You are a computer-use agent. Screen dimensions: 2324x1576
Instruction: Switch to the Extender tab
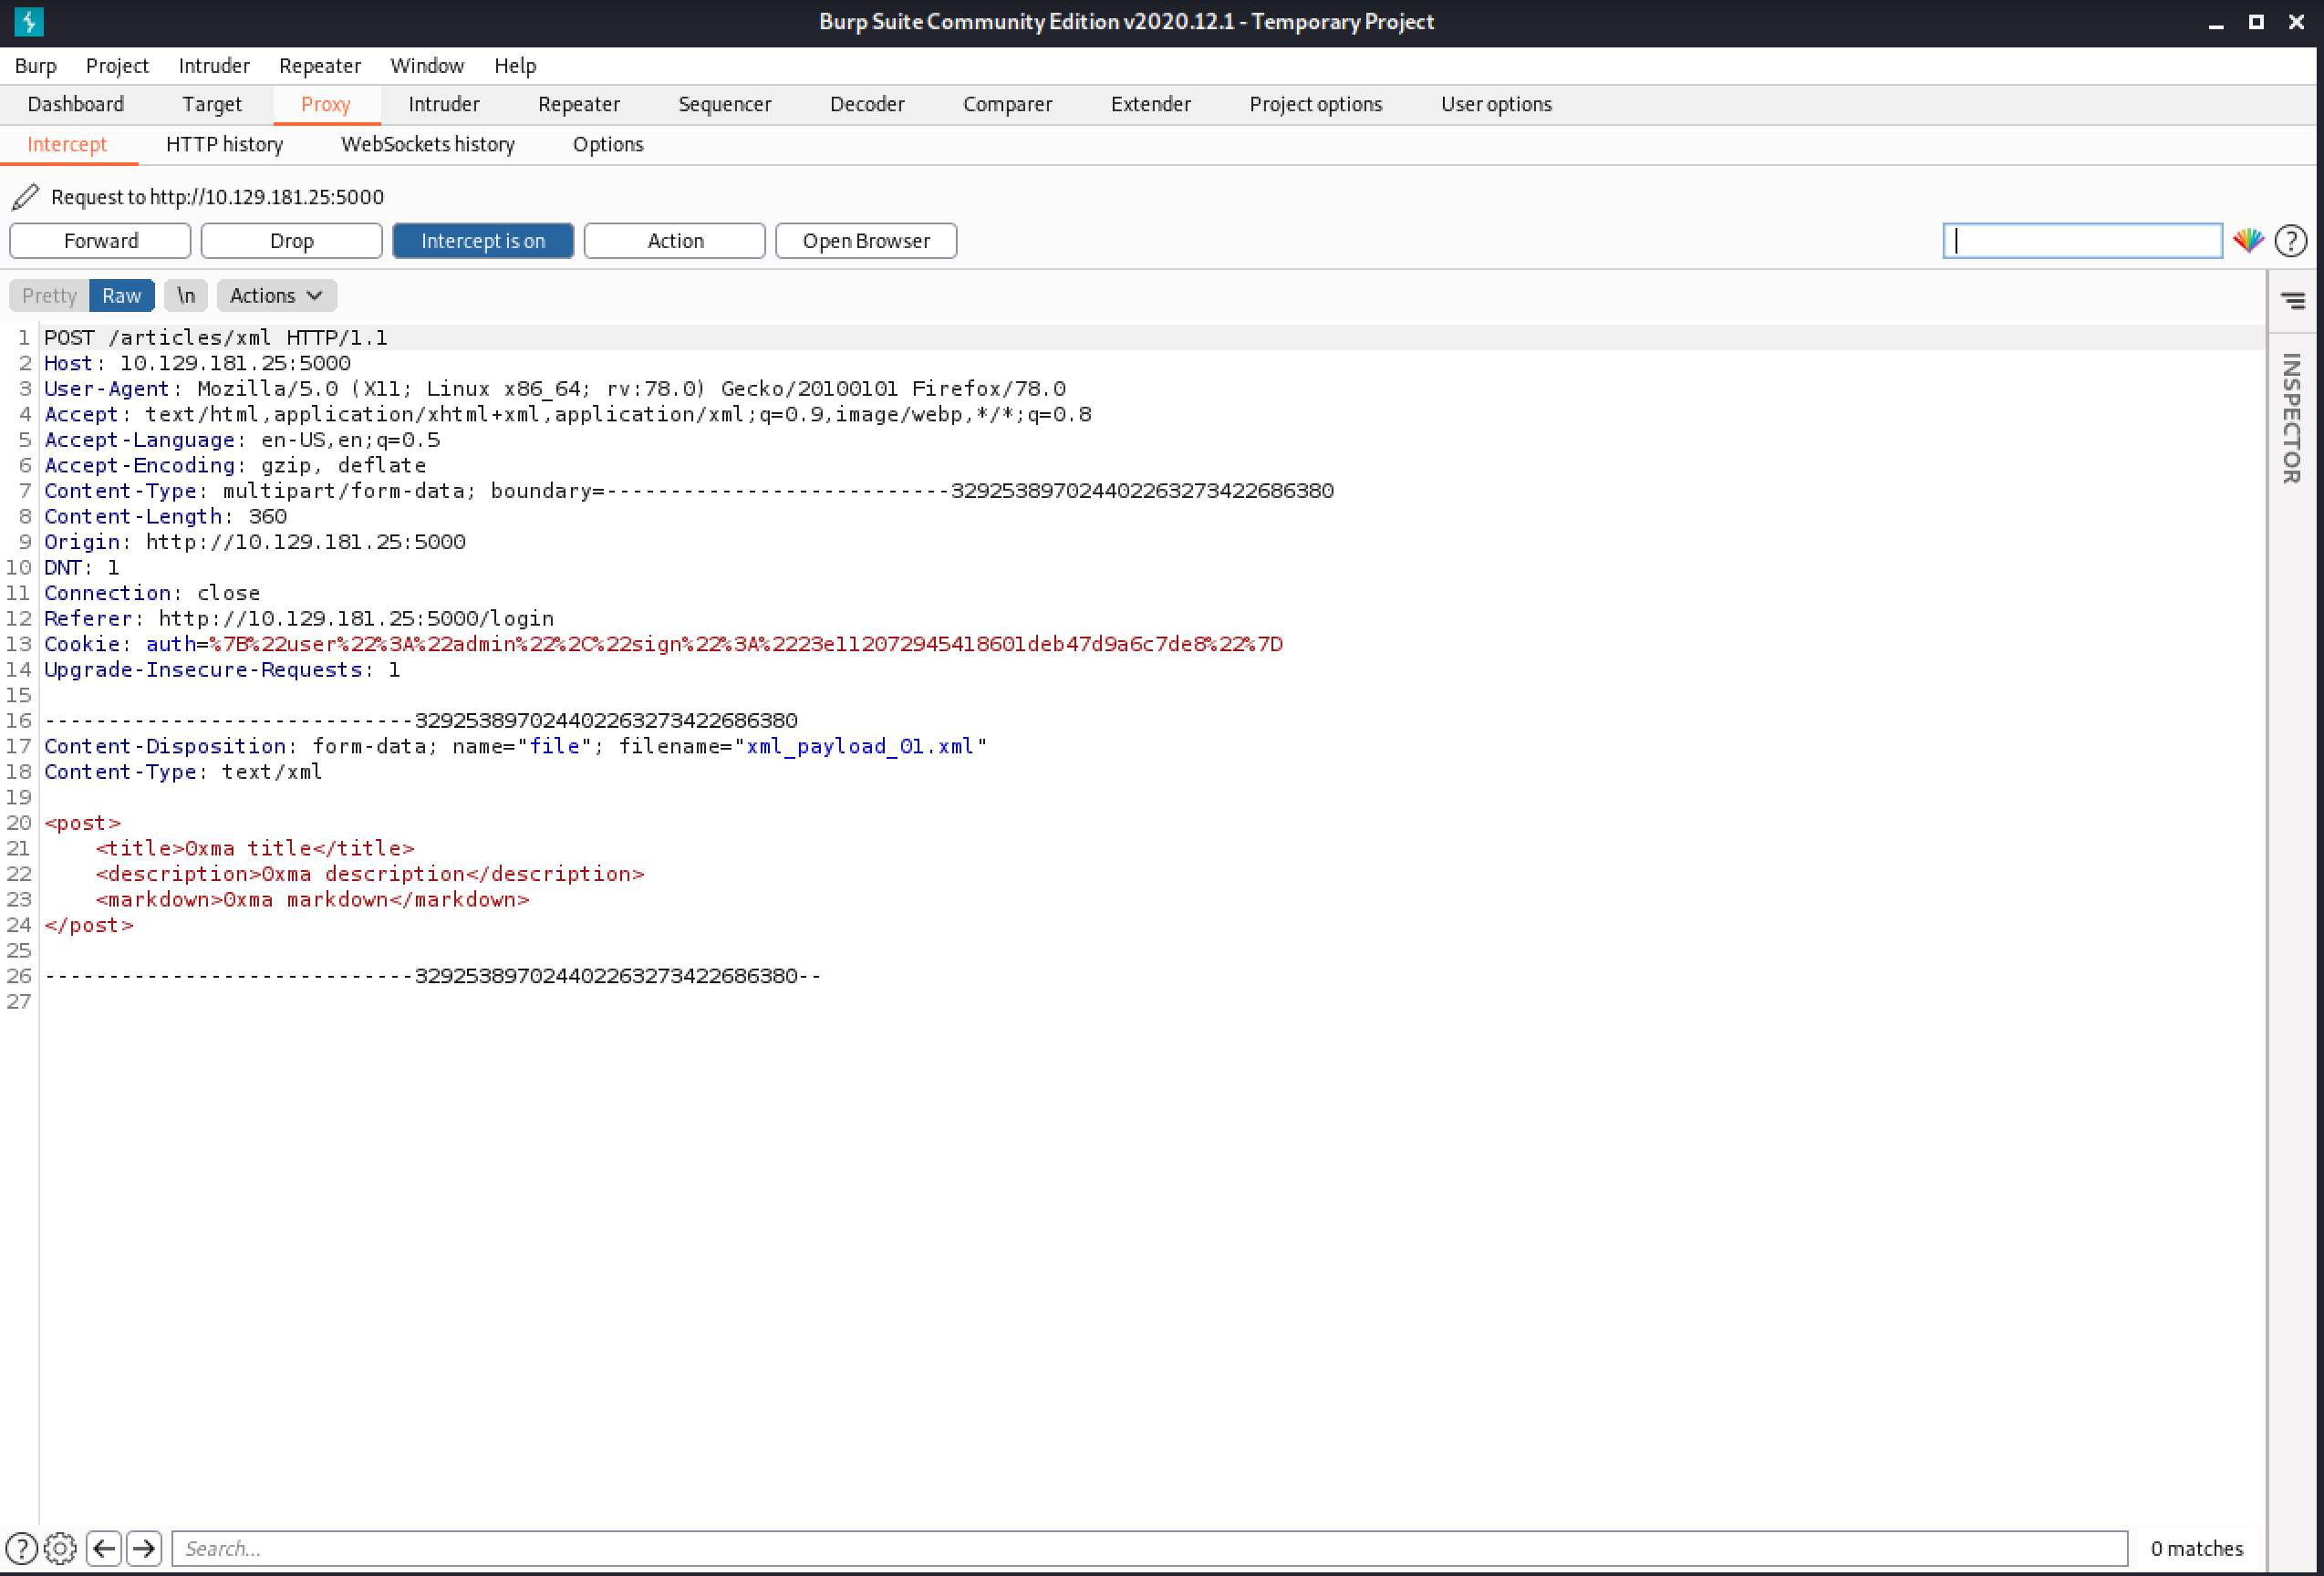(x=1151, y=105)
